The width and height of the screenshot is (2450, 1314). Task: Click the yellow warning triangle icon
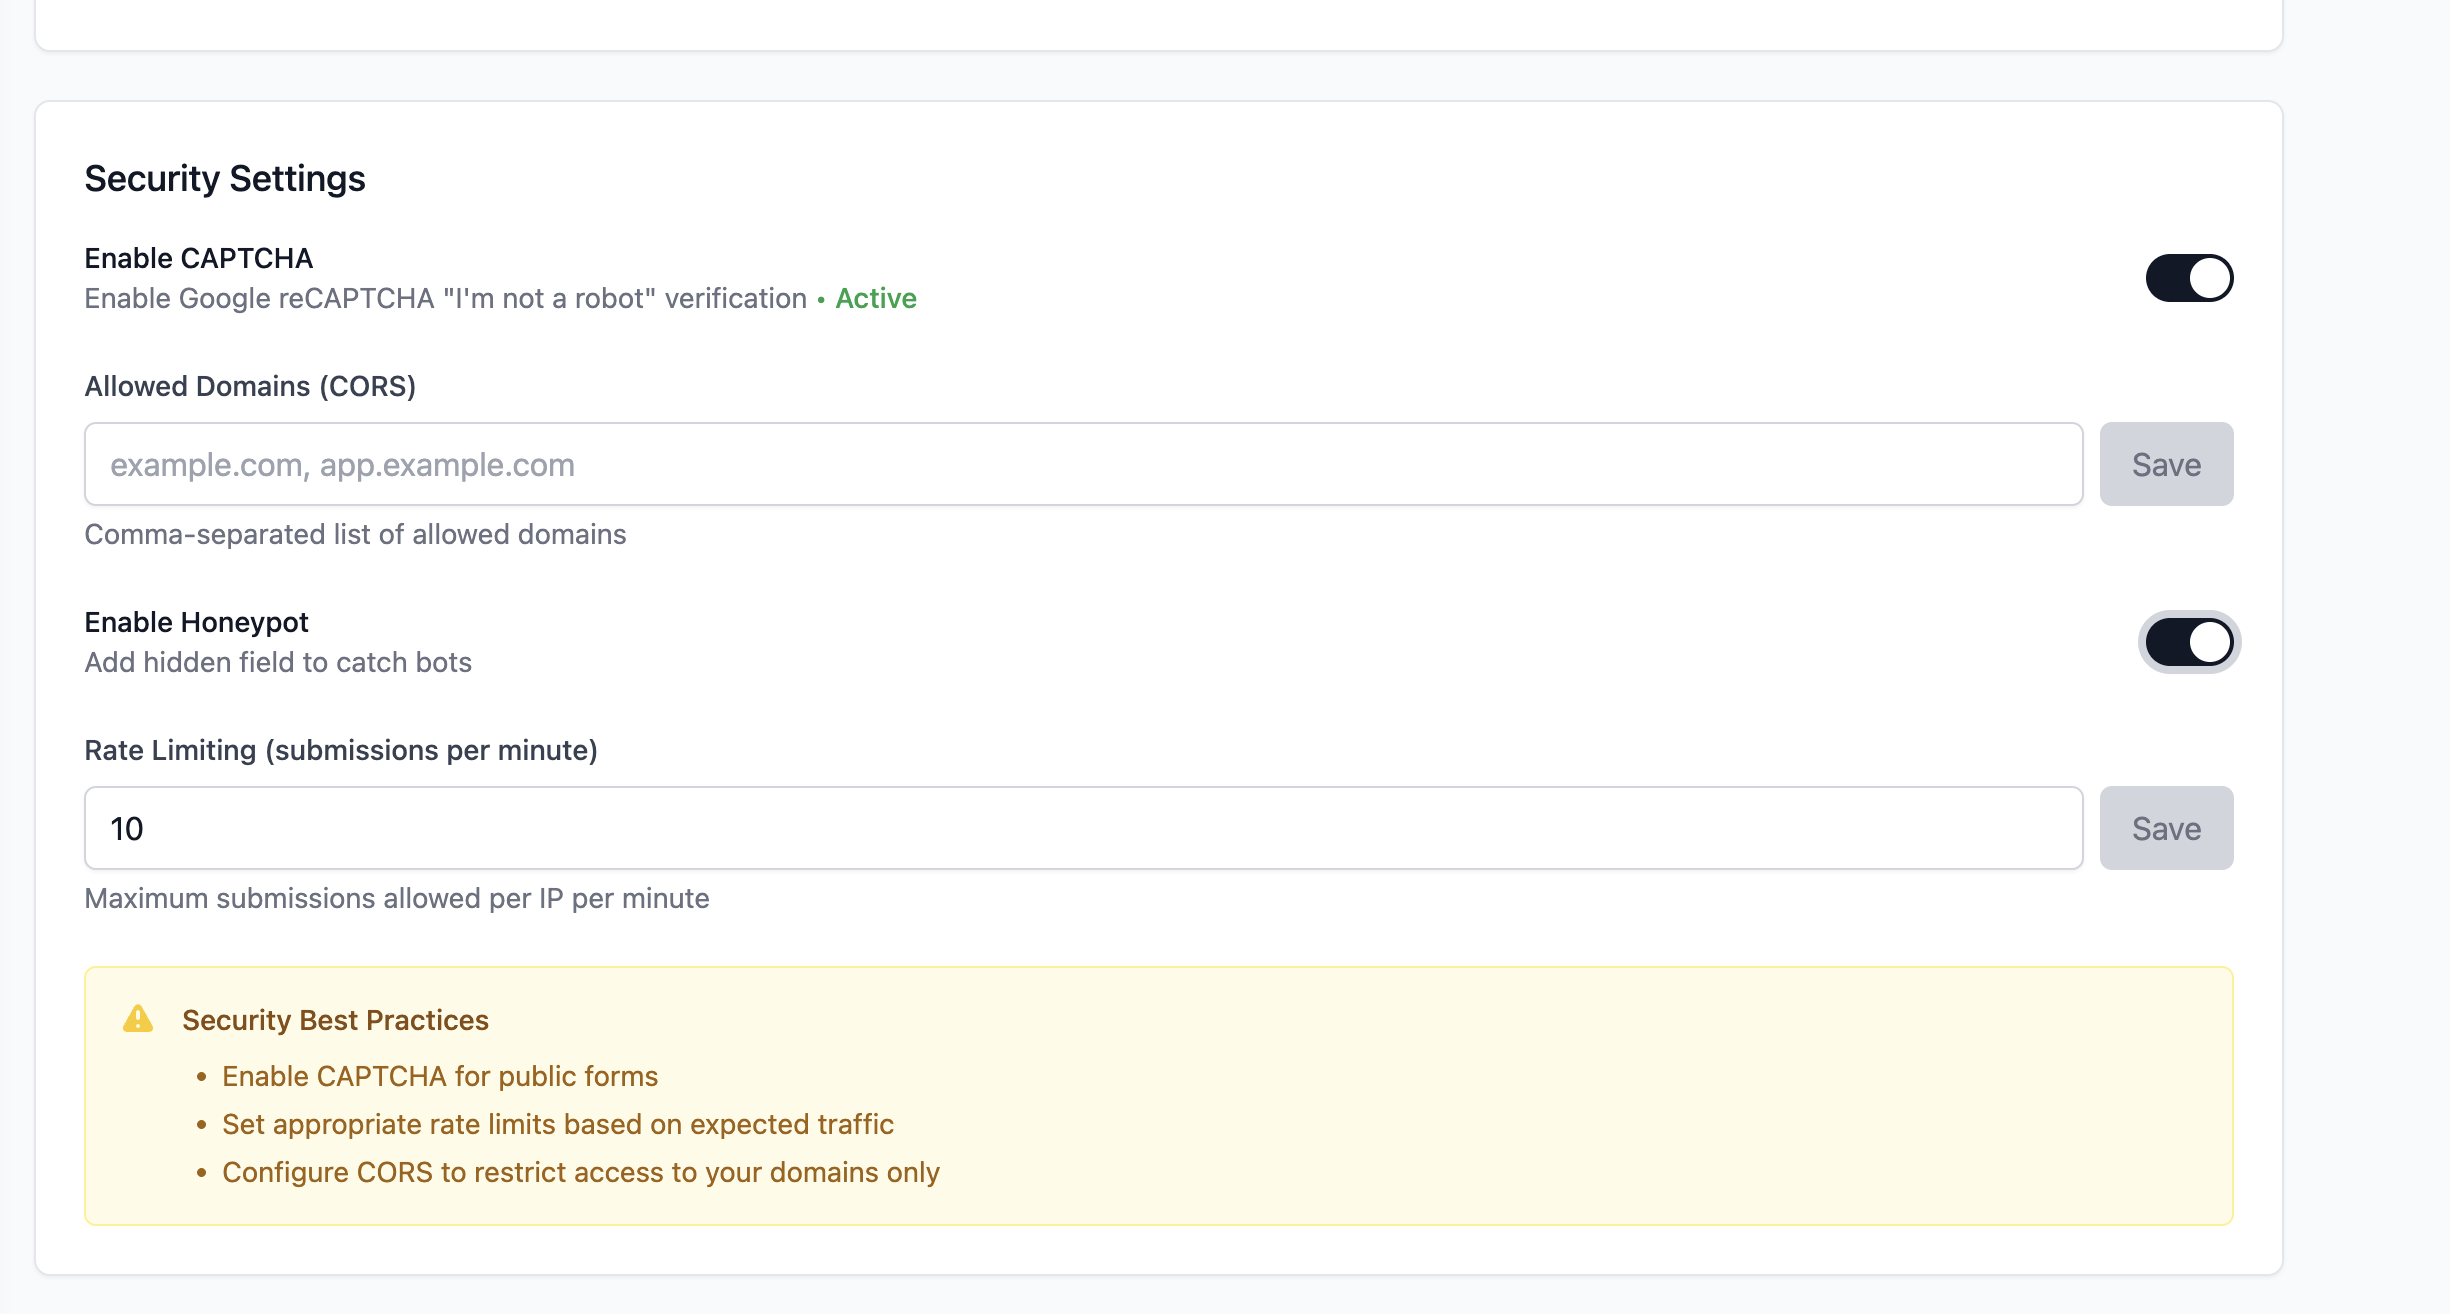(138, 1019)
